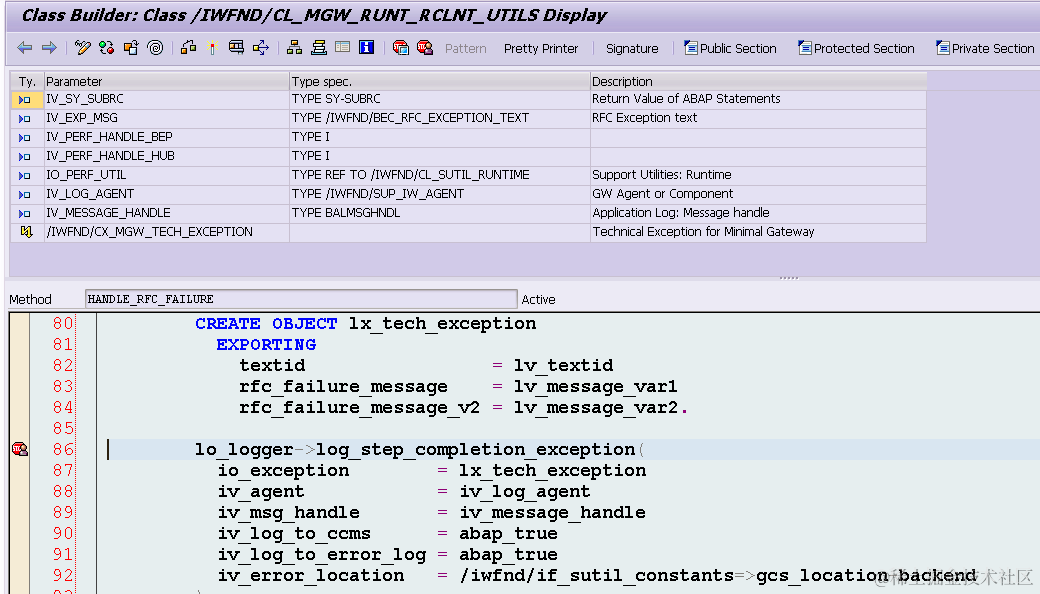
Task: Click TYPE REF TO /IWFND/CL_SUTIL_RUNTIME cell
Action: tap(440, 175)
